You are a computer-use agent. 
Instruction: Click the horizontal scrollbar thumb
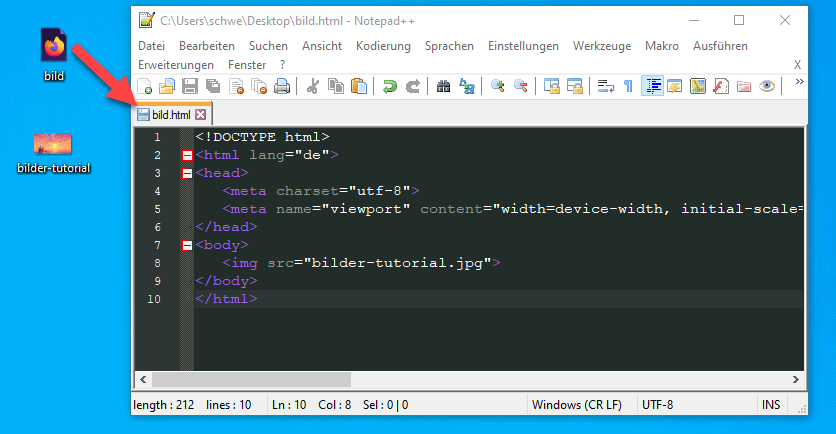click(x=252, y=380)
